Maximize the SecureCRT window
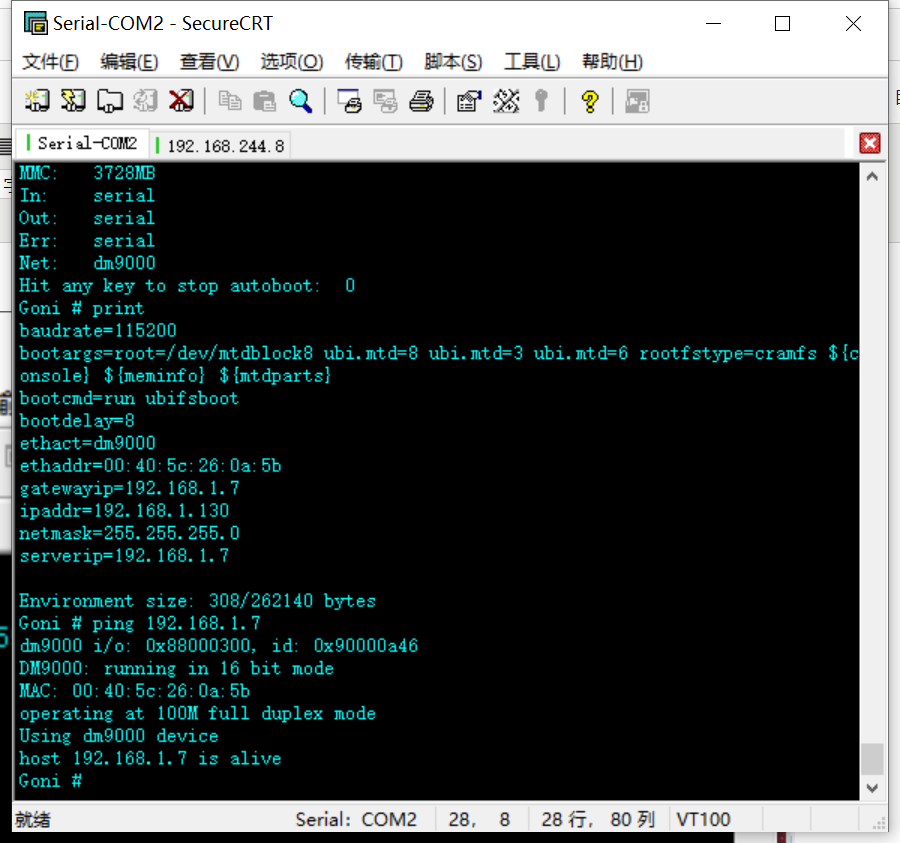 click(x=782, y=24)
